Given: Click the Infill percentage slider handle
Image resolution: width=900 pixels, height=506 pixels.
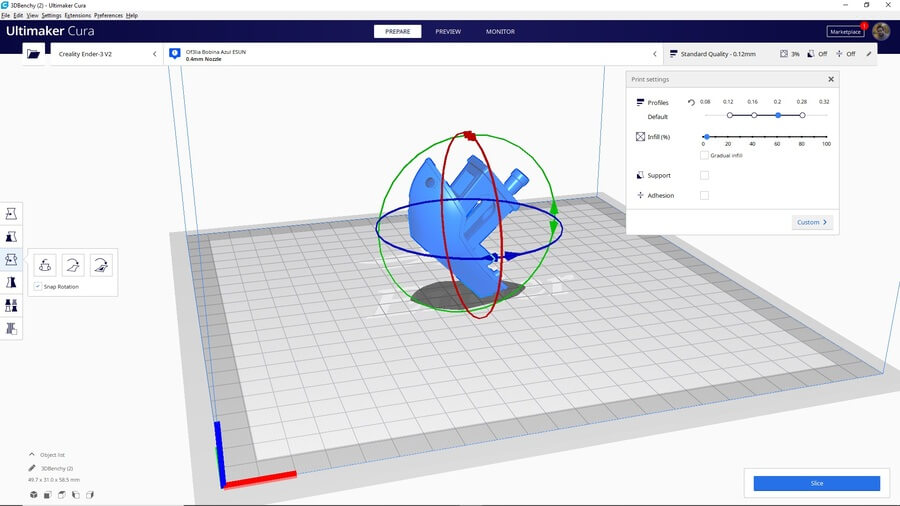Looking at the screenshot, I should point(707,137).
